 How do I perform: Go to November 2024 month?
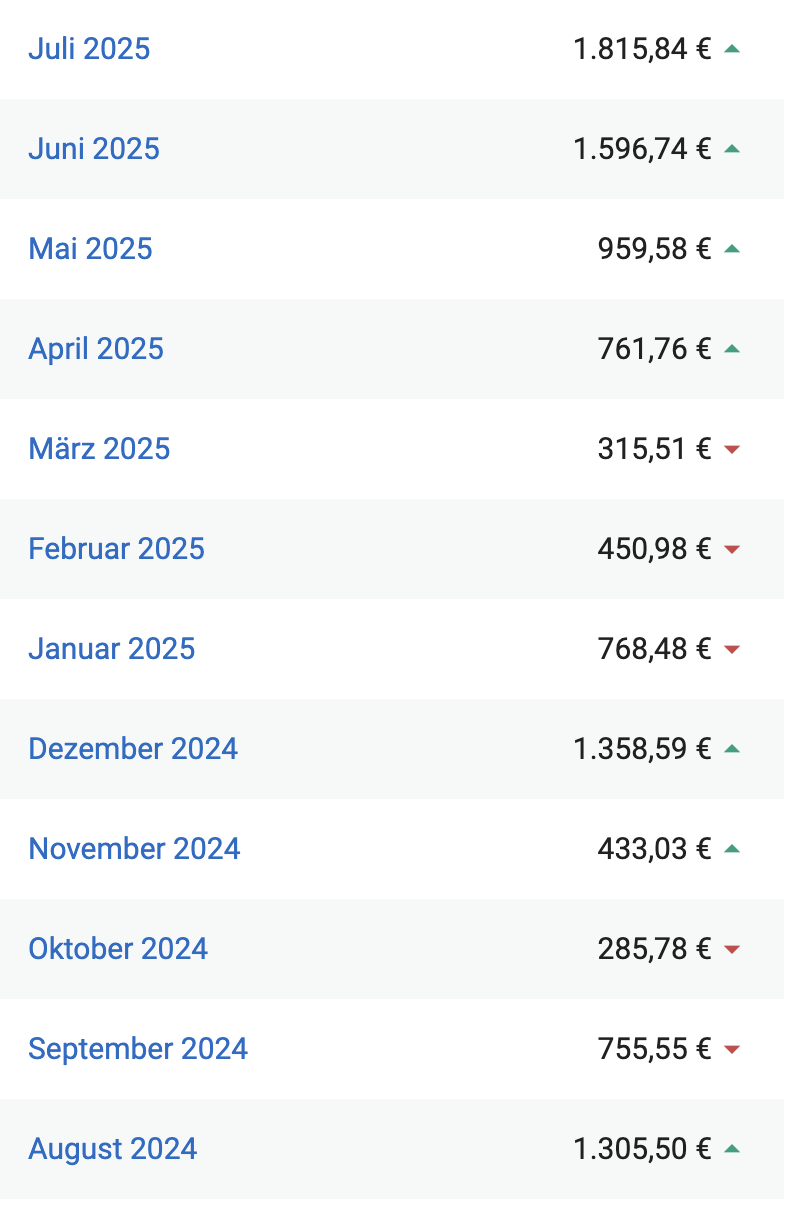point(134,849)
